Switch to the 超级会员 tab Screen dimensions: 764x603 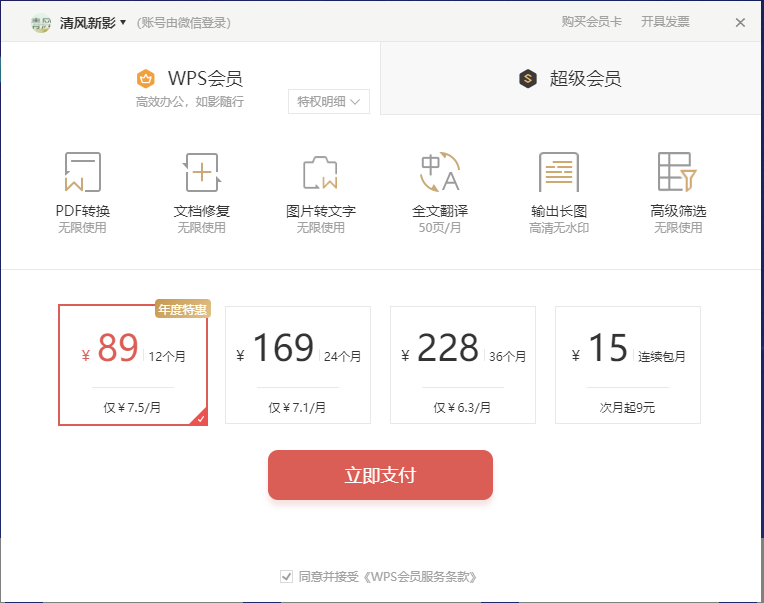pyautogui.click(x=571, y=79)
